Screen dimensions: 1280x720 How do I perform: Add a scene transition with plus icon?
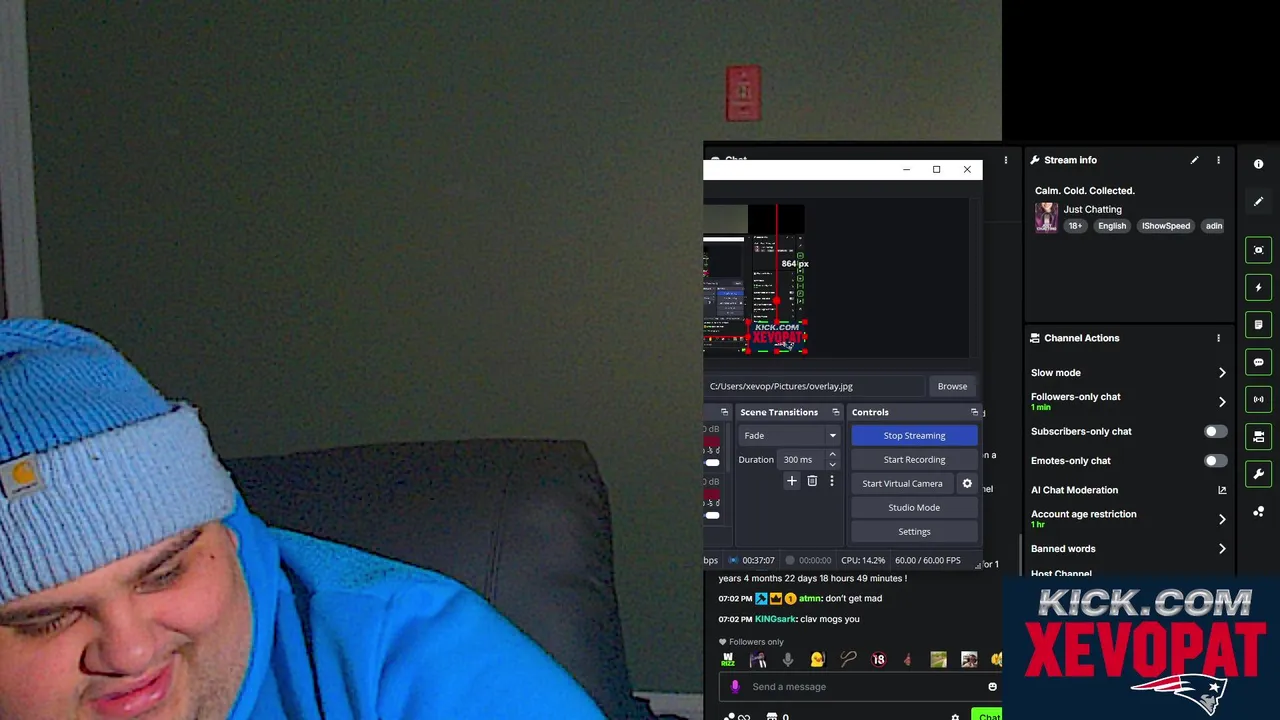792,481
